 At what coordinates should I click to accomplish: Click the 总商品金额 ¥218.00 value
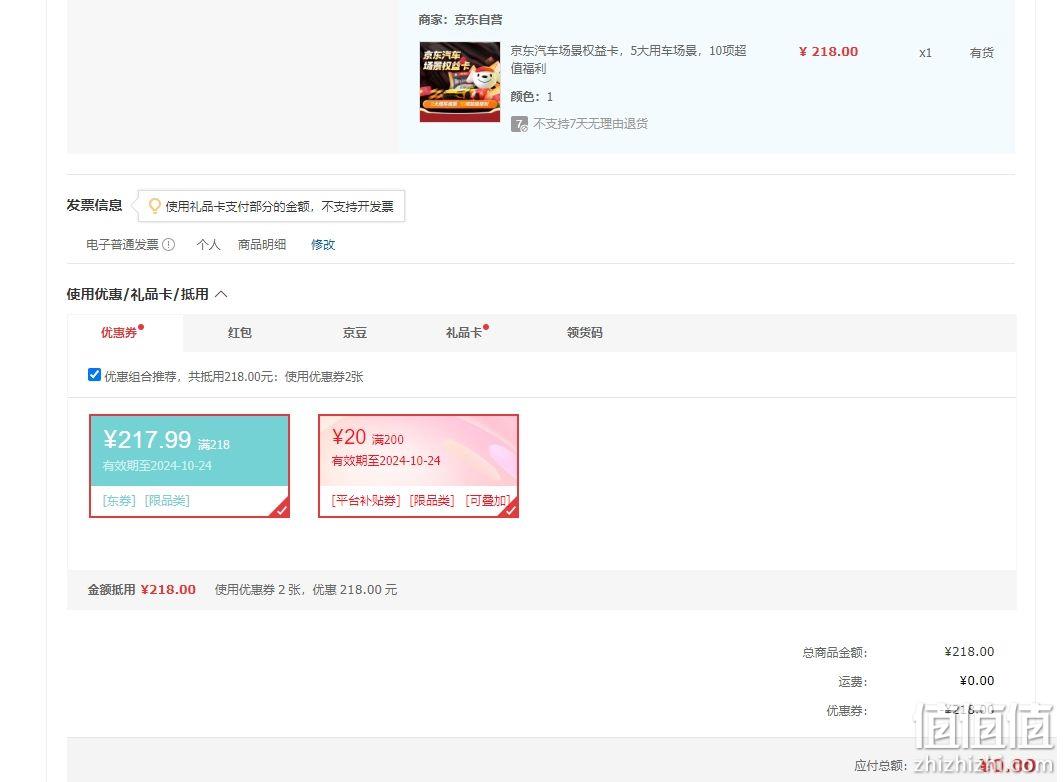pos(969,652)
